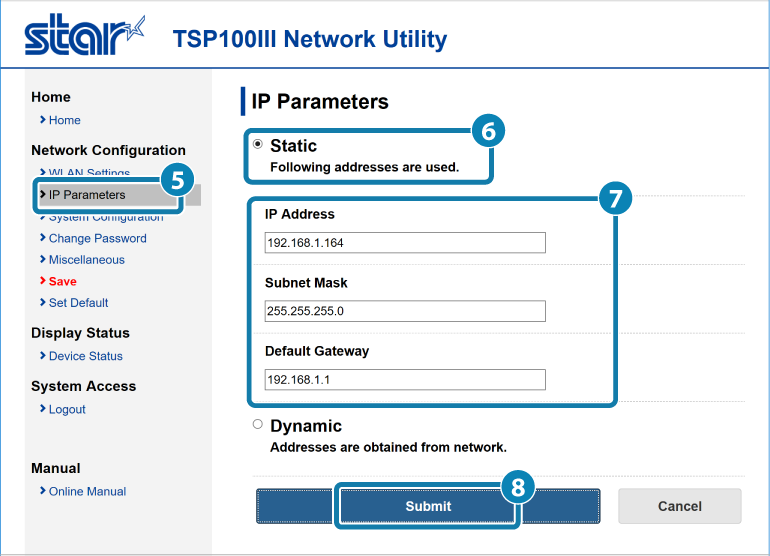Image resolution: width=770 pixels, height=556 pixels.
Task: Click the Subnet Mask input field
Action: 405,311
